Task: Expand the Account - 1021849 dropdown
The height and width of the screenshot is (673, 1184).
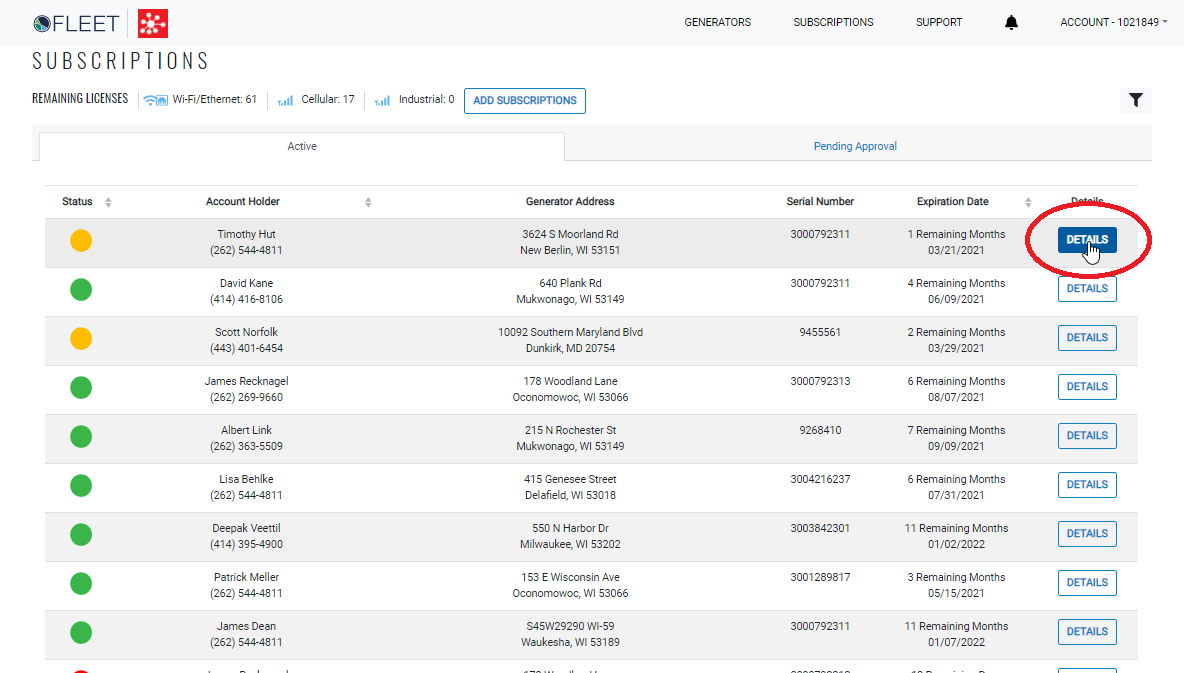Action: pos(1113,23)
